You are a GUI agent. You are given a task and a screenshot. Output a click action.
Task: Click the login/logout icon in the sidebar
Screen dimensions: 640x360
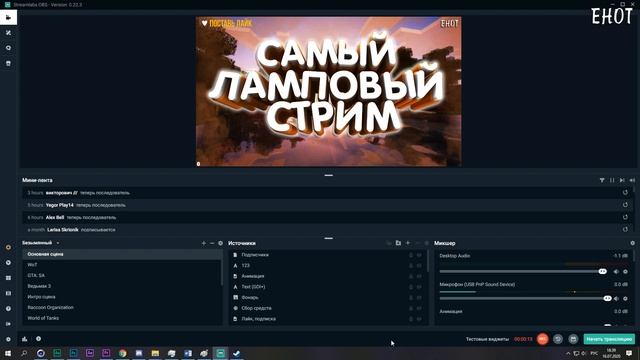[x=8, y=324]
